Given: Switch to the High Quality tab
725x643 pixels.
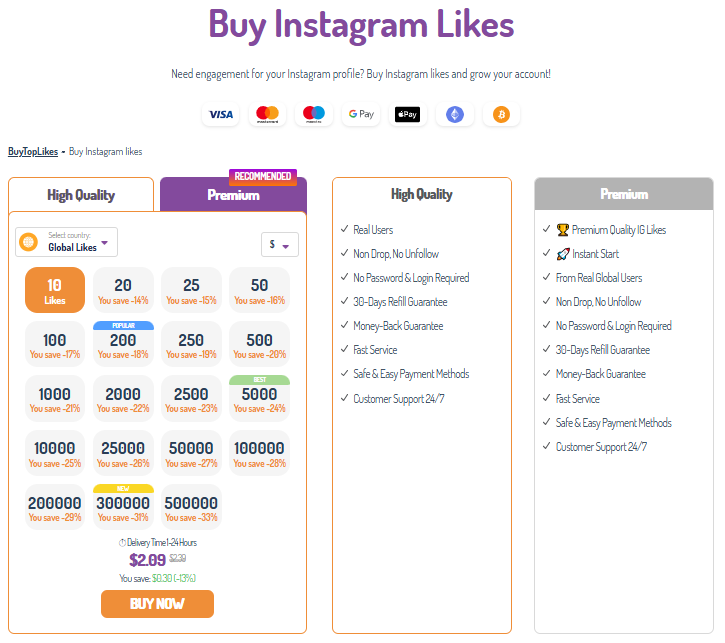Looking at the screenshot, I should (81, 195).
